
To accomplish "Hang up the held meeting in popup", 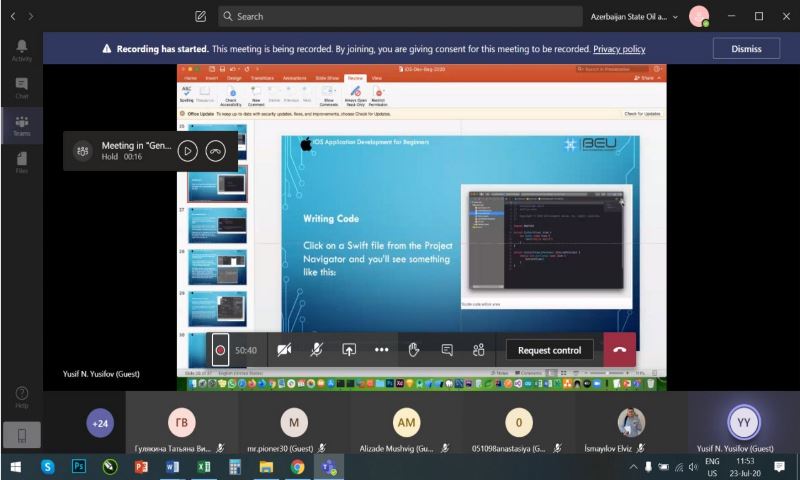I will coord(215,151).
